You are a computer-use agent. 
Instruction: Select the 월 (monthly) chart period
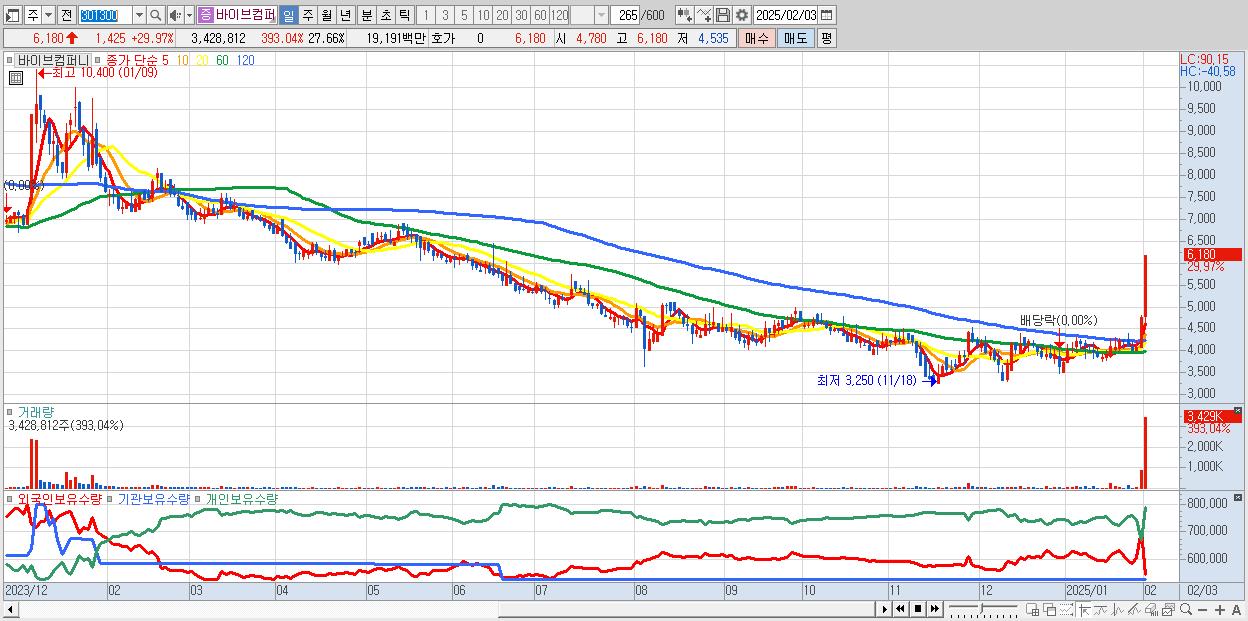[326, 15]
